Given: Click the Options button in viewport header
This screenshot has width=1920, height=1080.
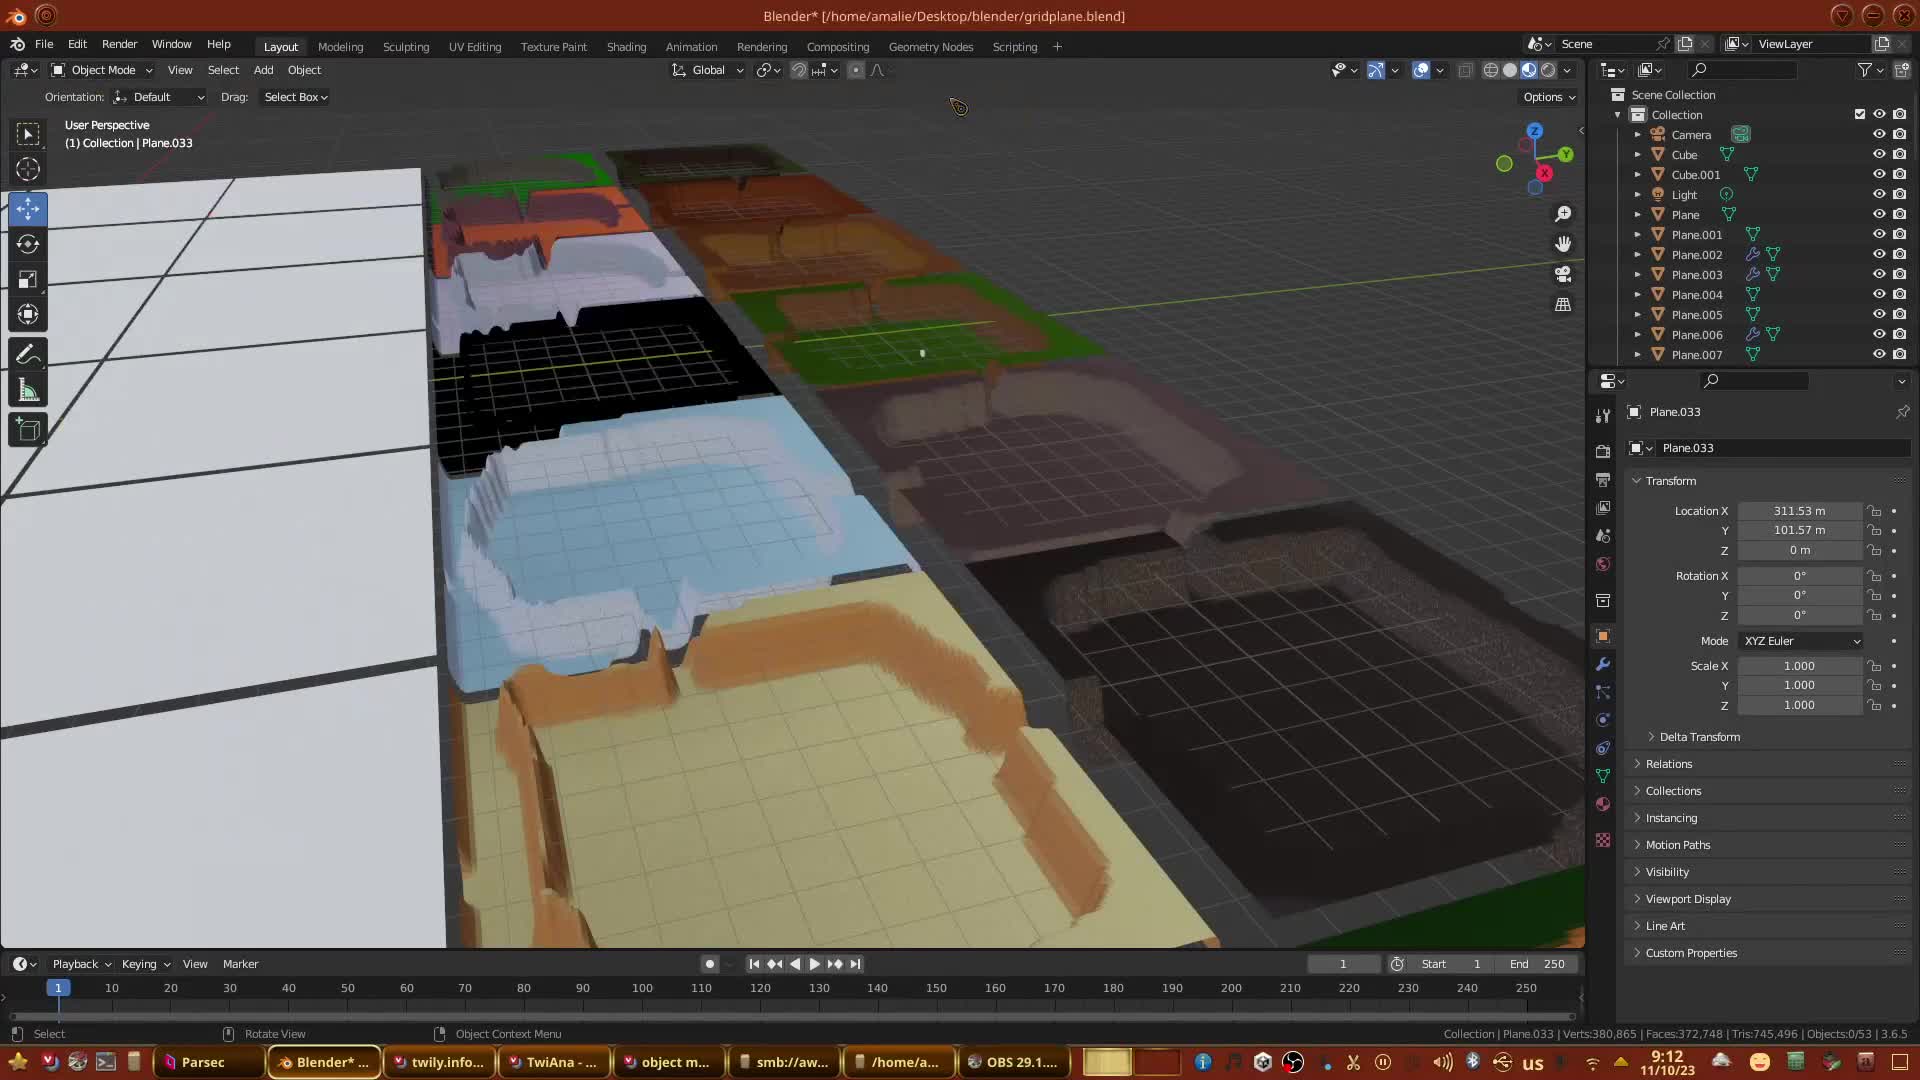Looking at the screenshot, I should pyautogui.click(x=1548, y=97).
